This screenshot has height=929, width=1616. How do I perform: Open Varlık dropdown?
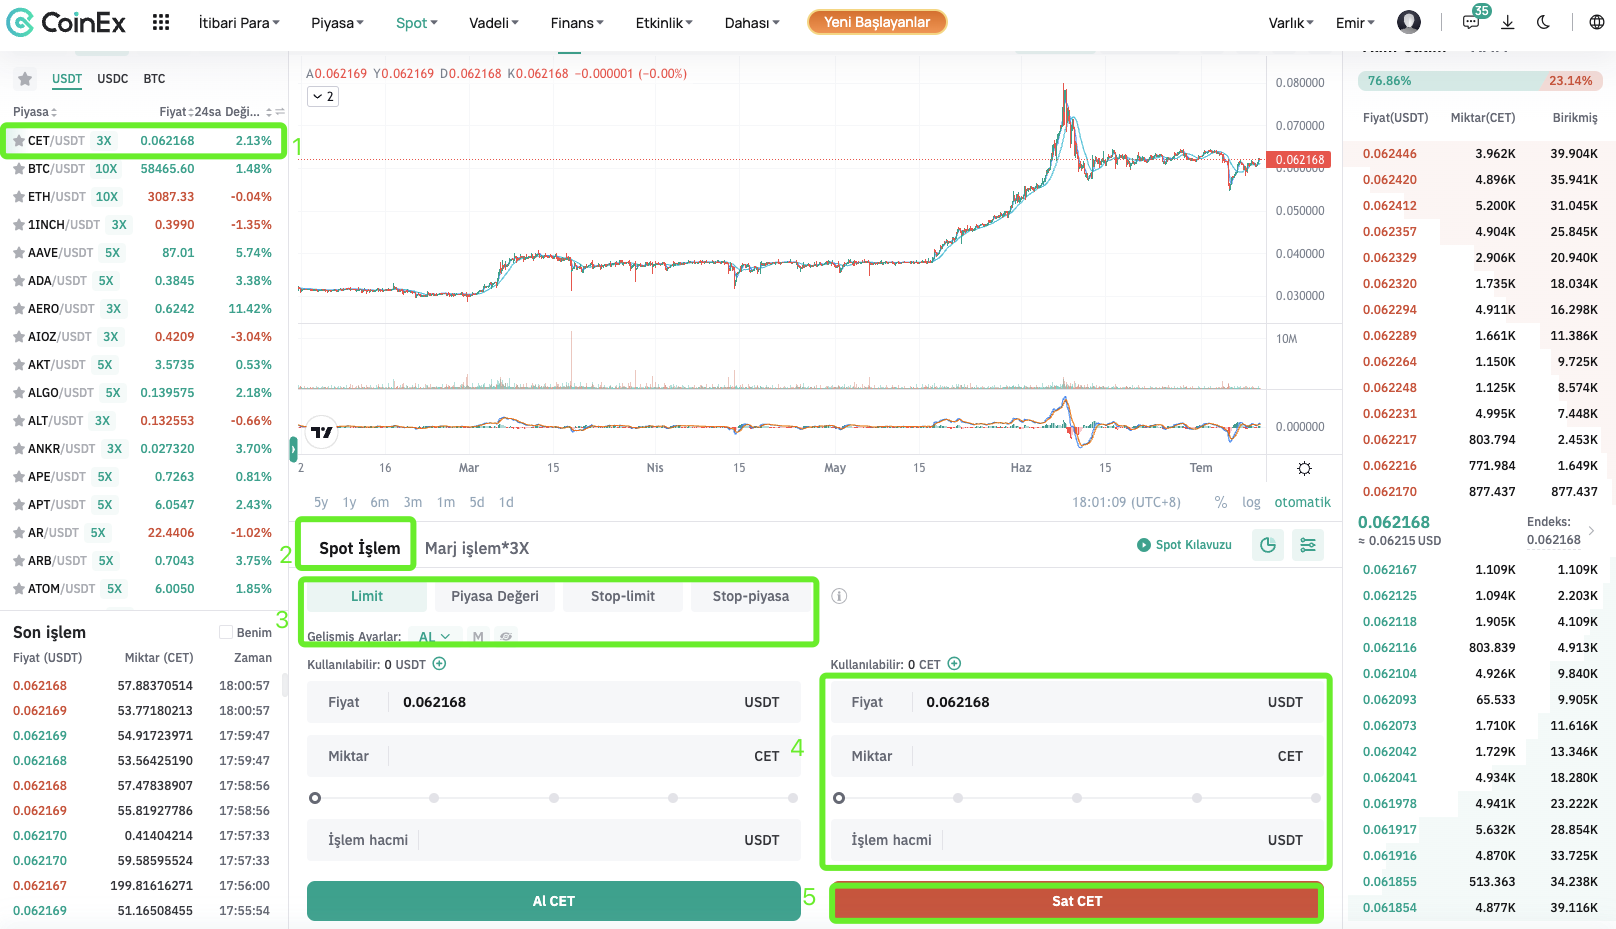click(1291, 23)
